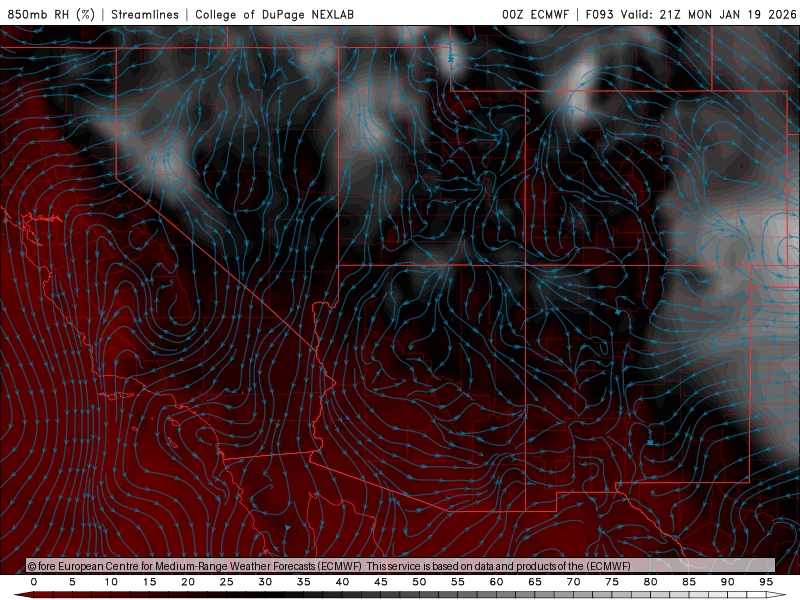The height and width of the screenshot is (600, 800).
Task: Click the "85" value on the color scale
Action: tap(689, 582)
